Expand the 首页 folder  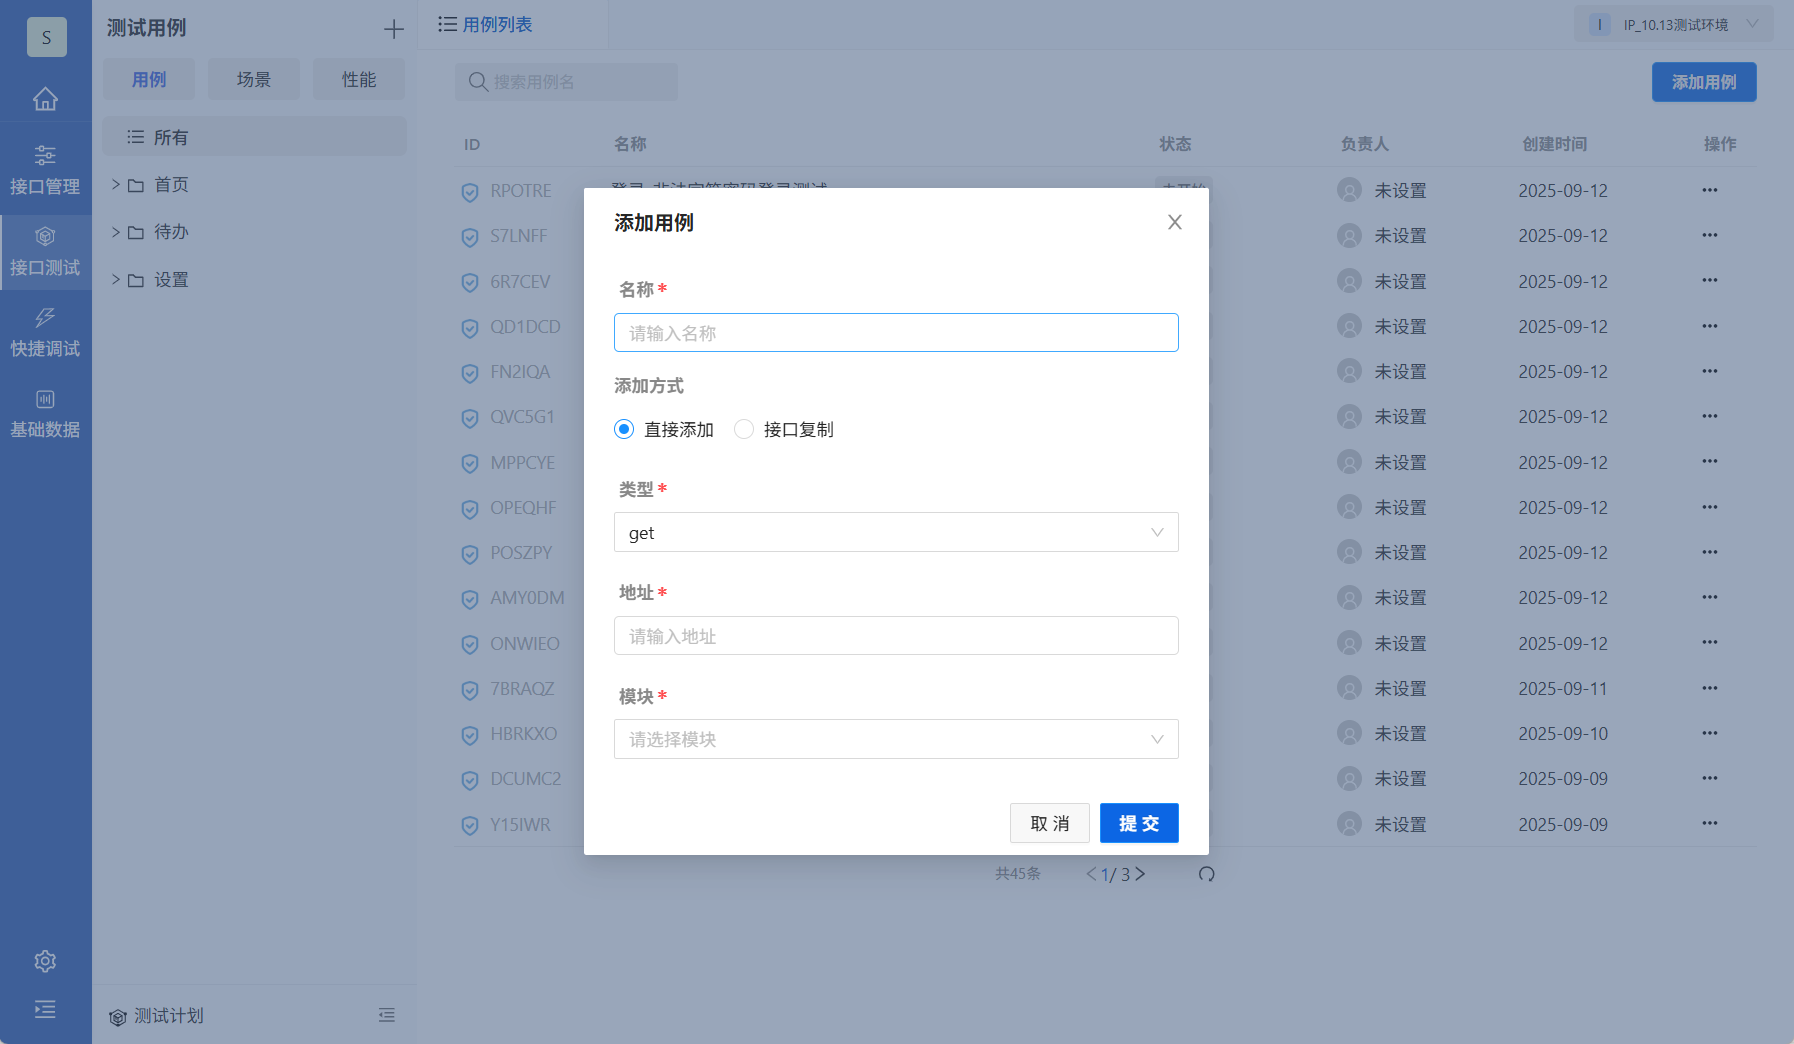(x=116, y=185)
